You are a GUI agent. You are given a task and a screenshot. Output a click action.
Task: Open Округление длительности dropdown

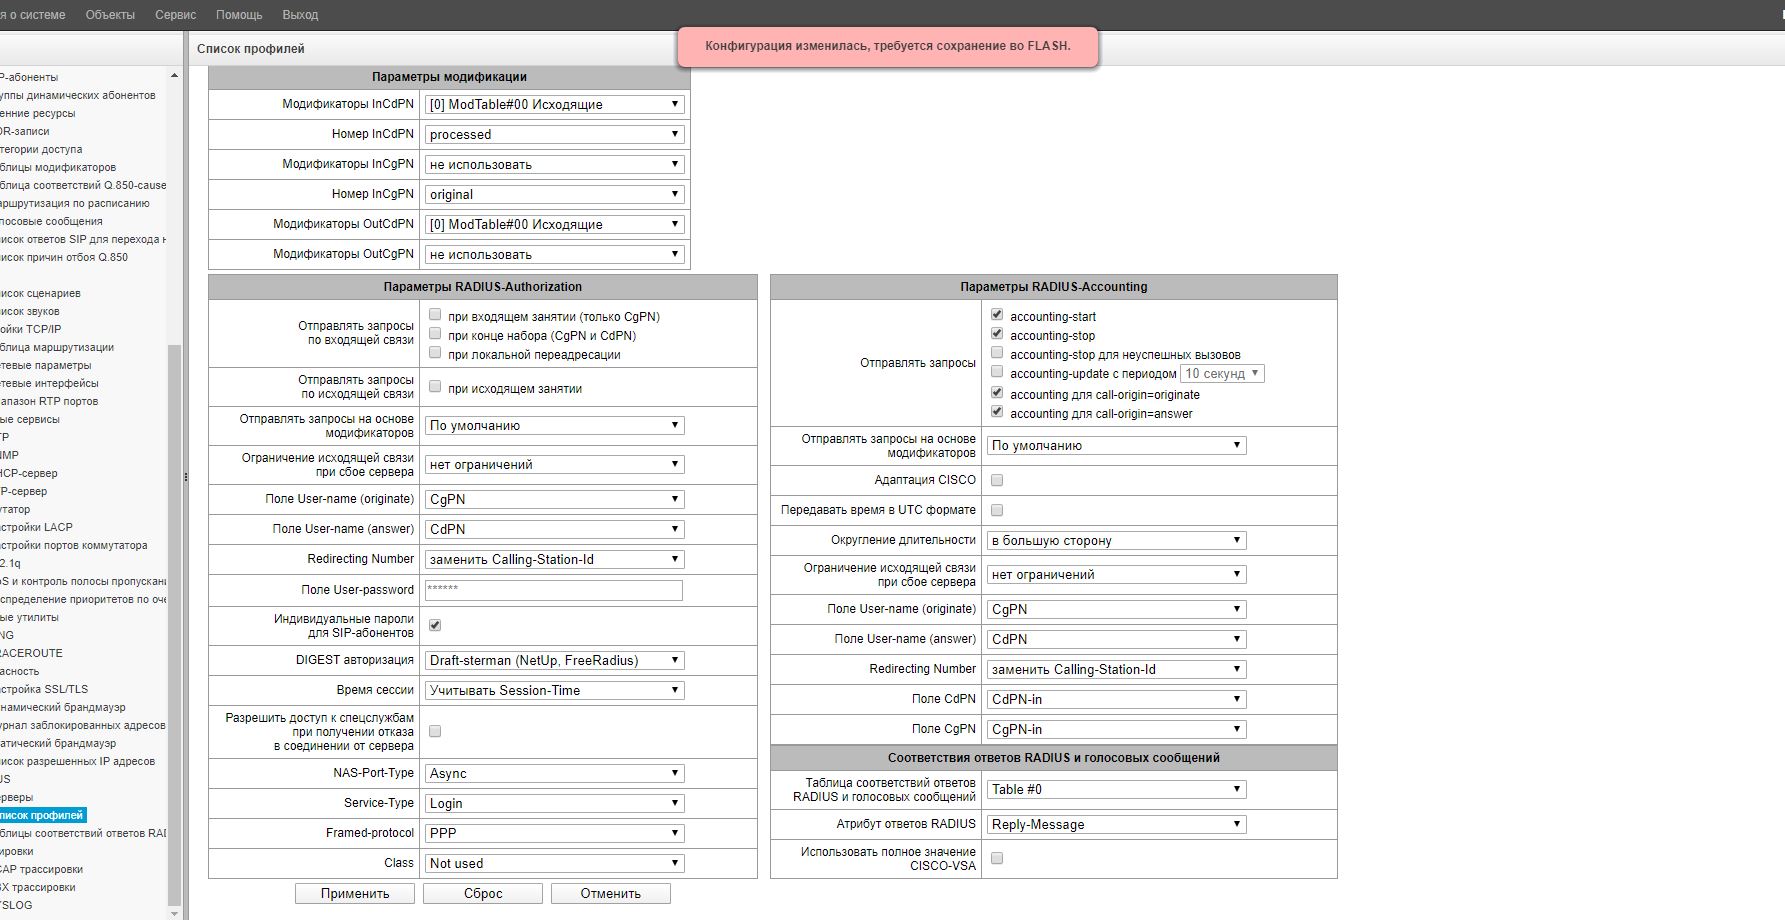[1117, 540]
